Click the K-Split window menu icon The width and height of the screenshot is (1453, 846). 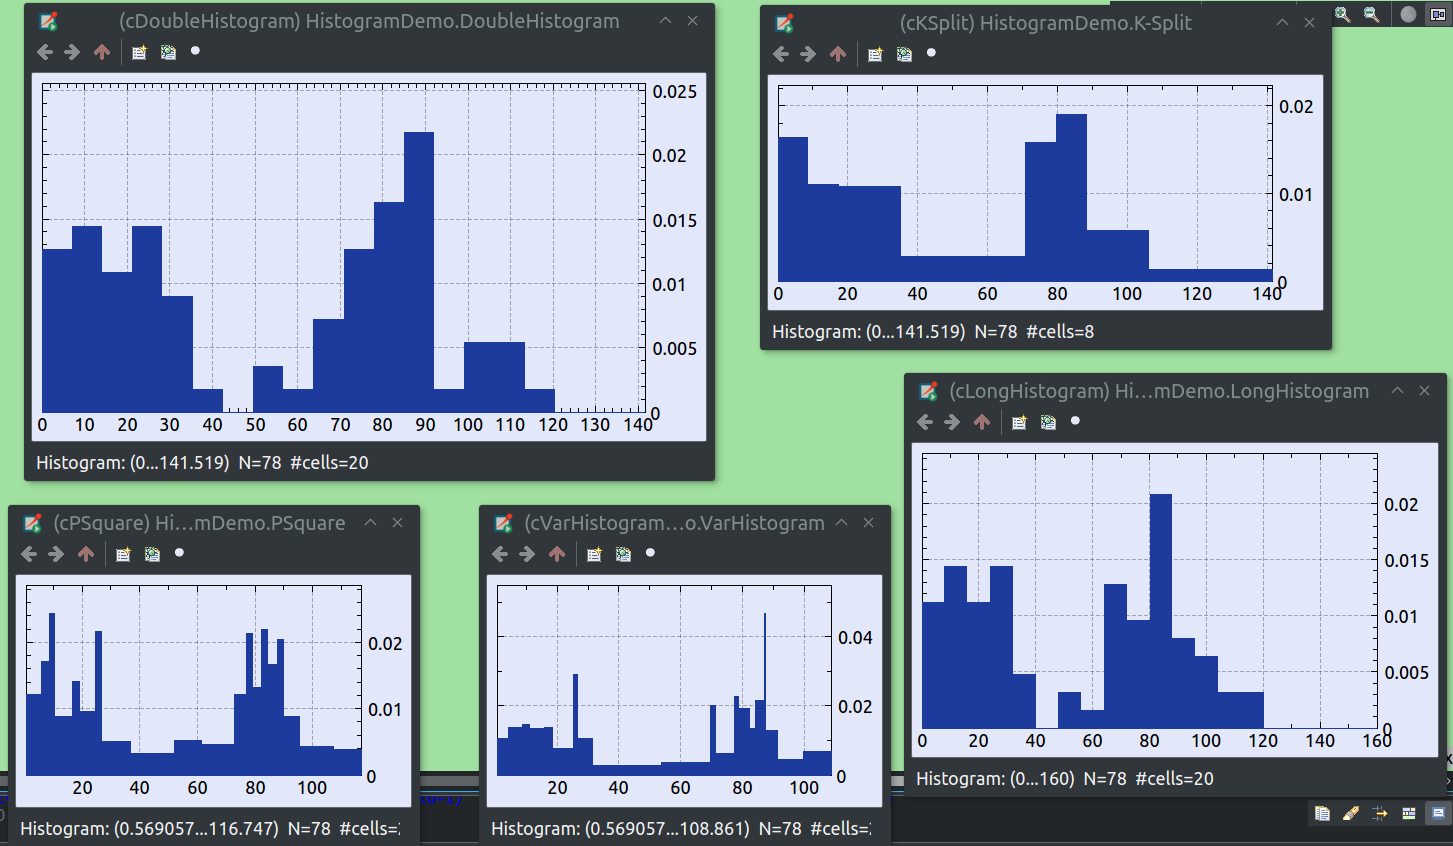784,23
